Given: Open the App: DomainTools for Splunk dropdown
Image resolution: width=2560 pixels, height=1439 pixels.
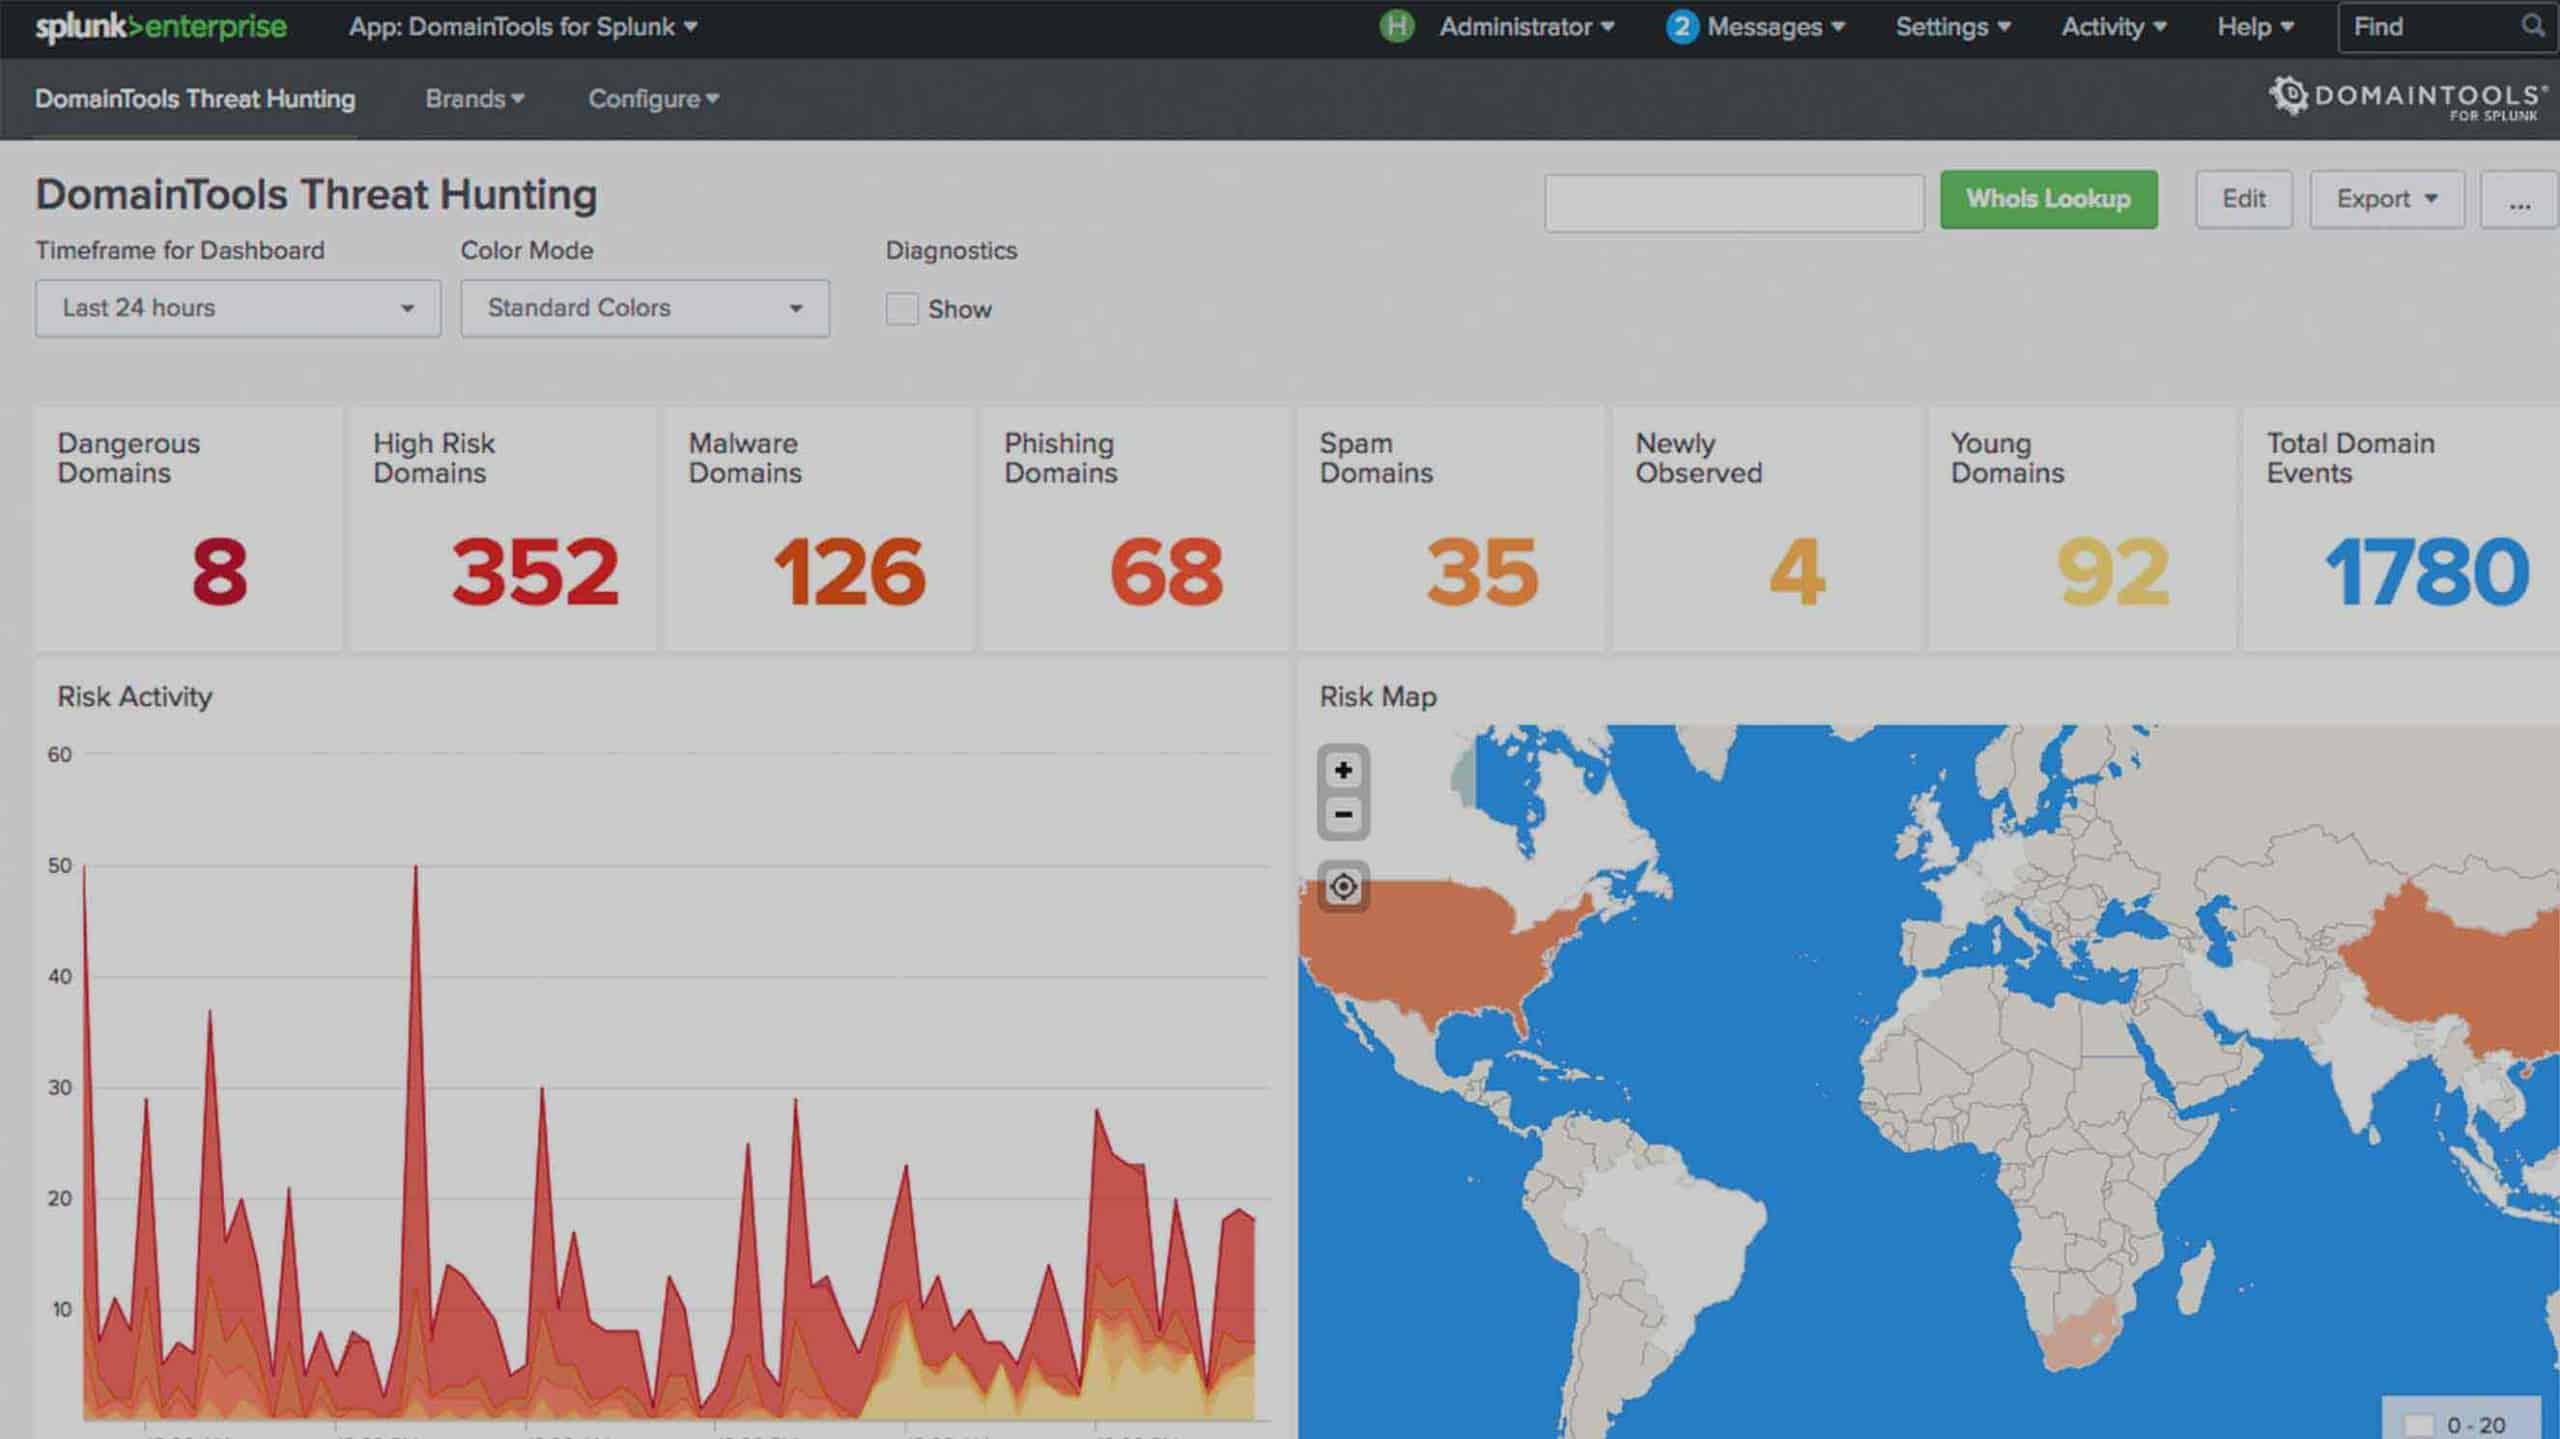Looking at the screenshot, I should pyautogui.click(x=523, y=27).
